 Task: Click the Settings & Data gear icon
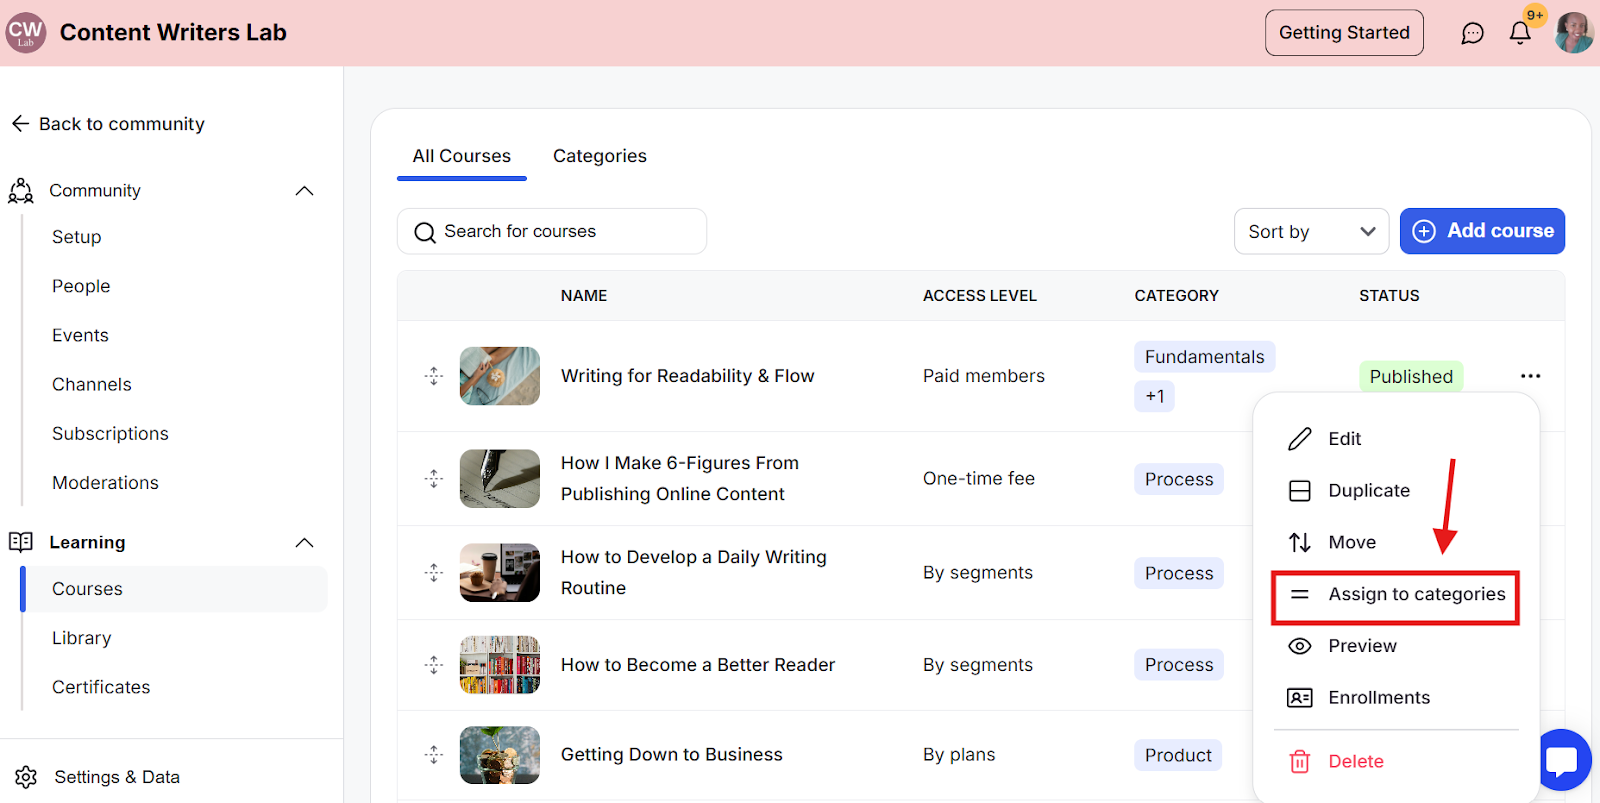[x=26, y=777]
